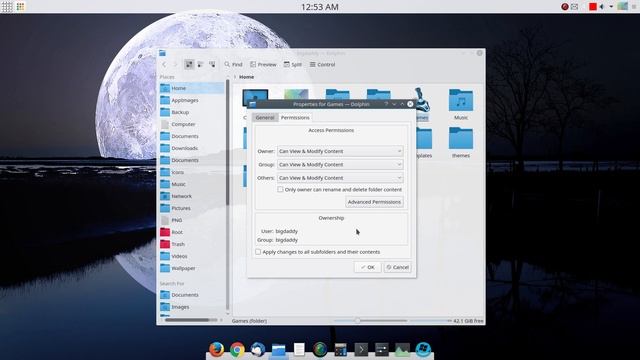Open Videos in Places panel
The height and width of the screenshot is (360, 640).
[x=192, y=256]
